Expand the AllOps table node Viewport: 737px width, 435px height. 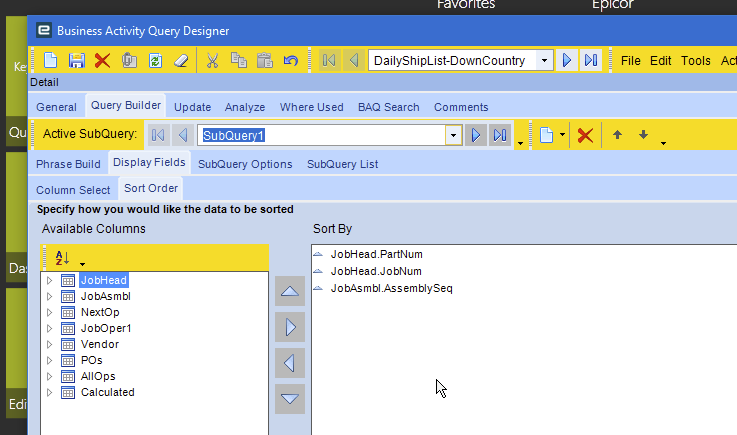49,377
